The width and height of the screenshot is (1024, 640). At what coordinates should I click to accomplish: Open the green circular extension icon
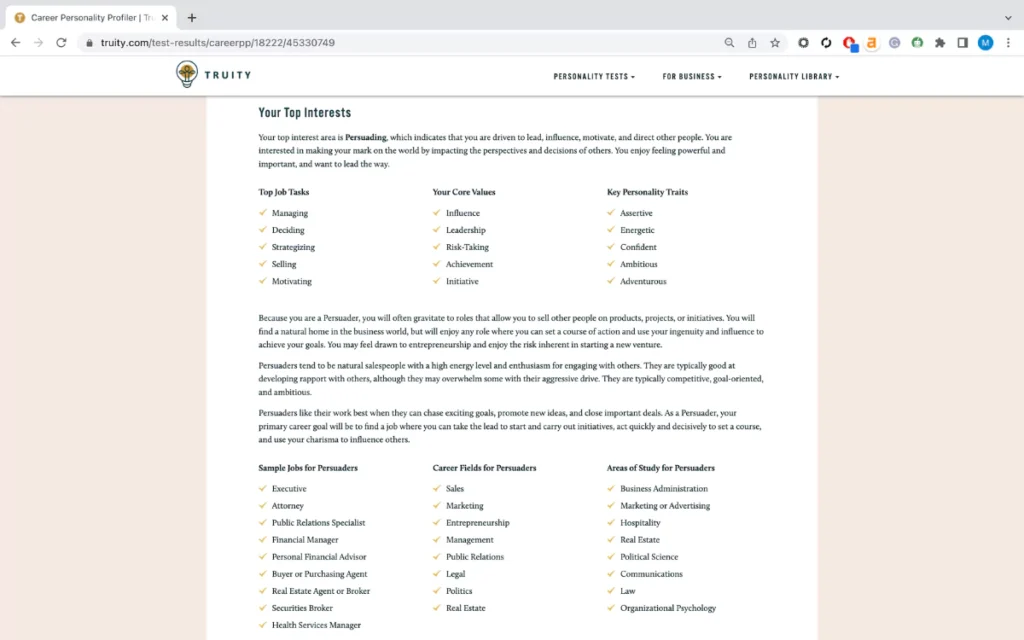[918, 42]
